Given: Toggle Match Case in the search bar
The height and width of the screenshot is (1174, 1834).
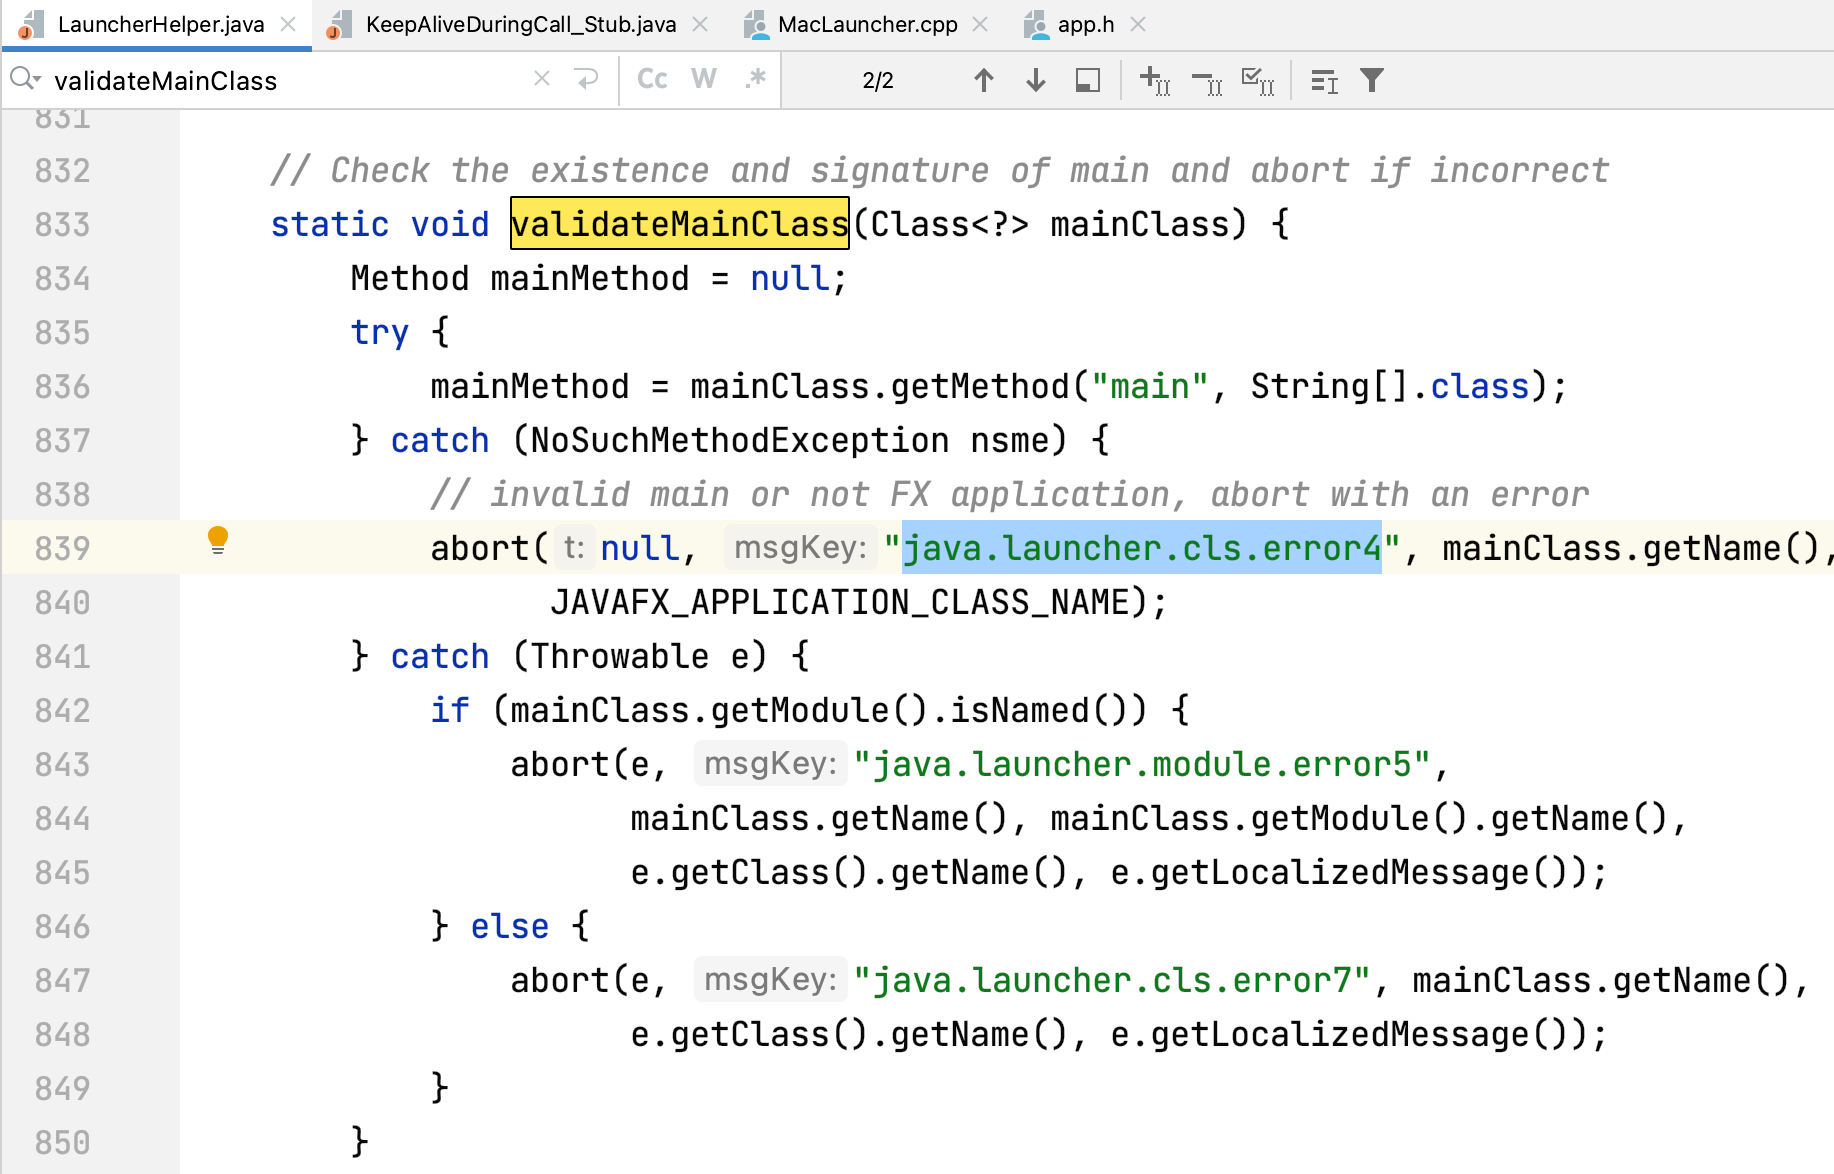Looking at the screenshot, I should (652, 80).
